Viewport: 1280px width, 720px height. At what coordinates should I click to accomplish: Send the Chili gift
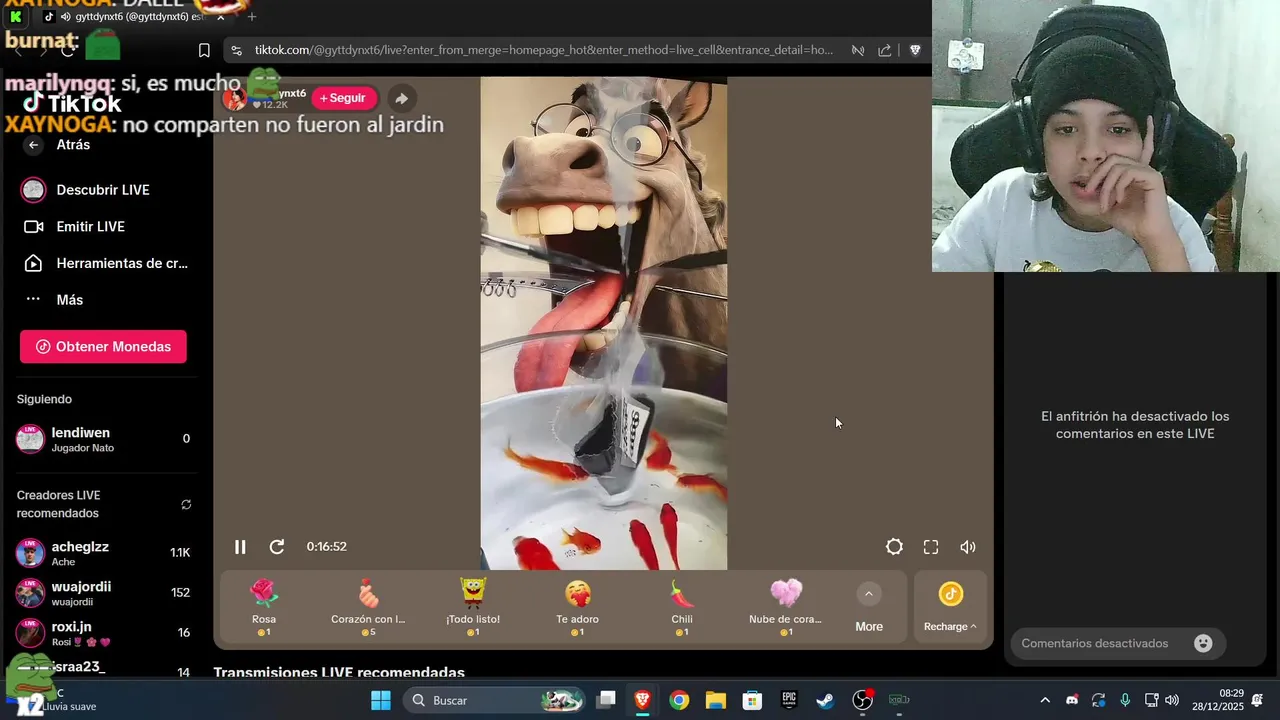click(x=682, y=607)
